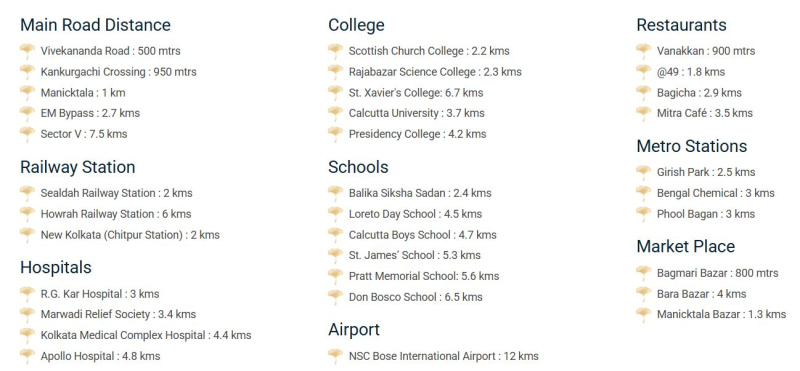Select the Mitra Café restaurant entry
The width and height of the screenshot is (800, 371).
point(705,113)
